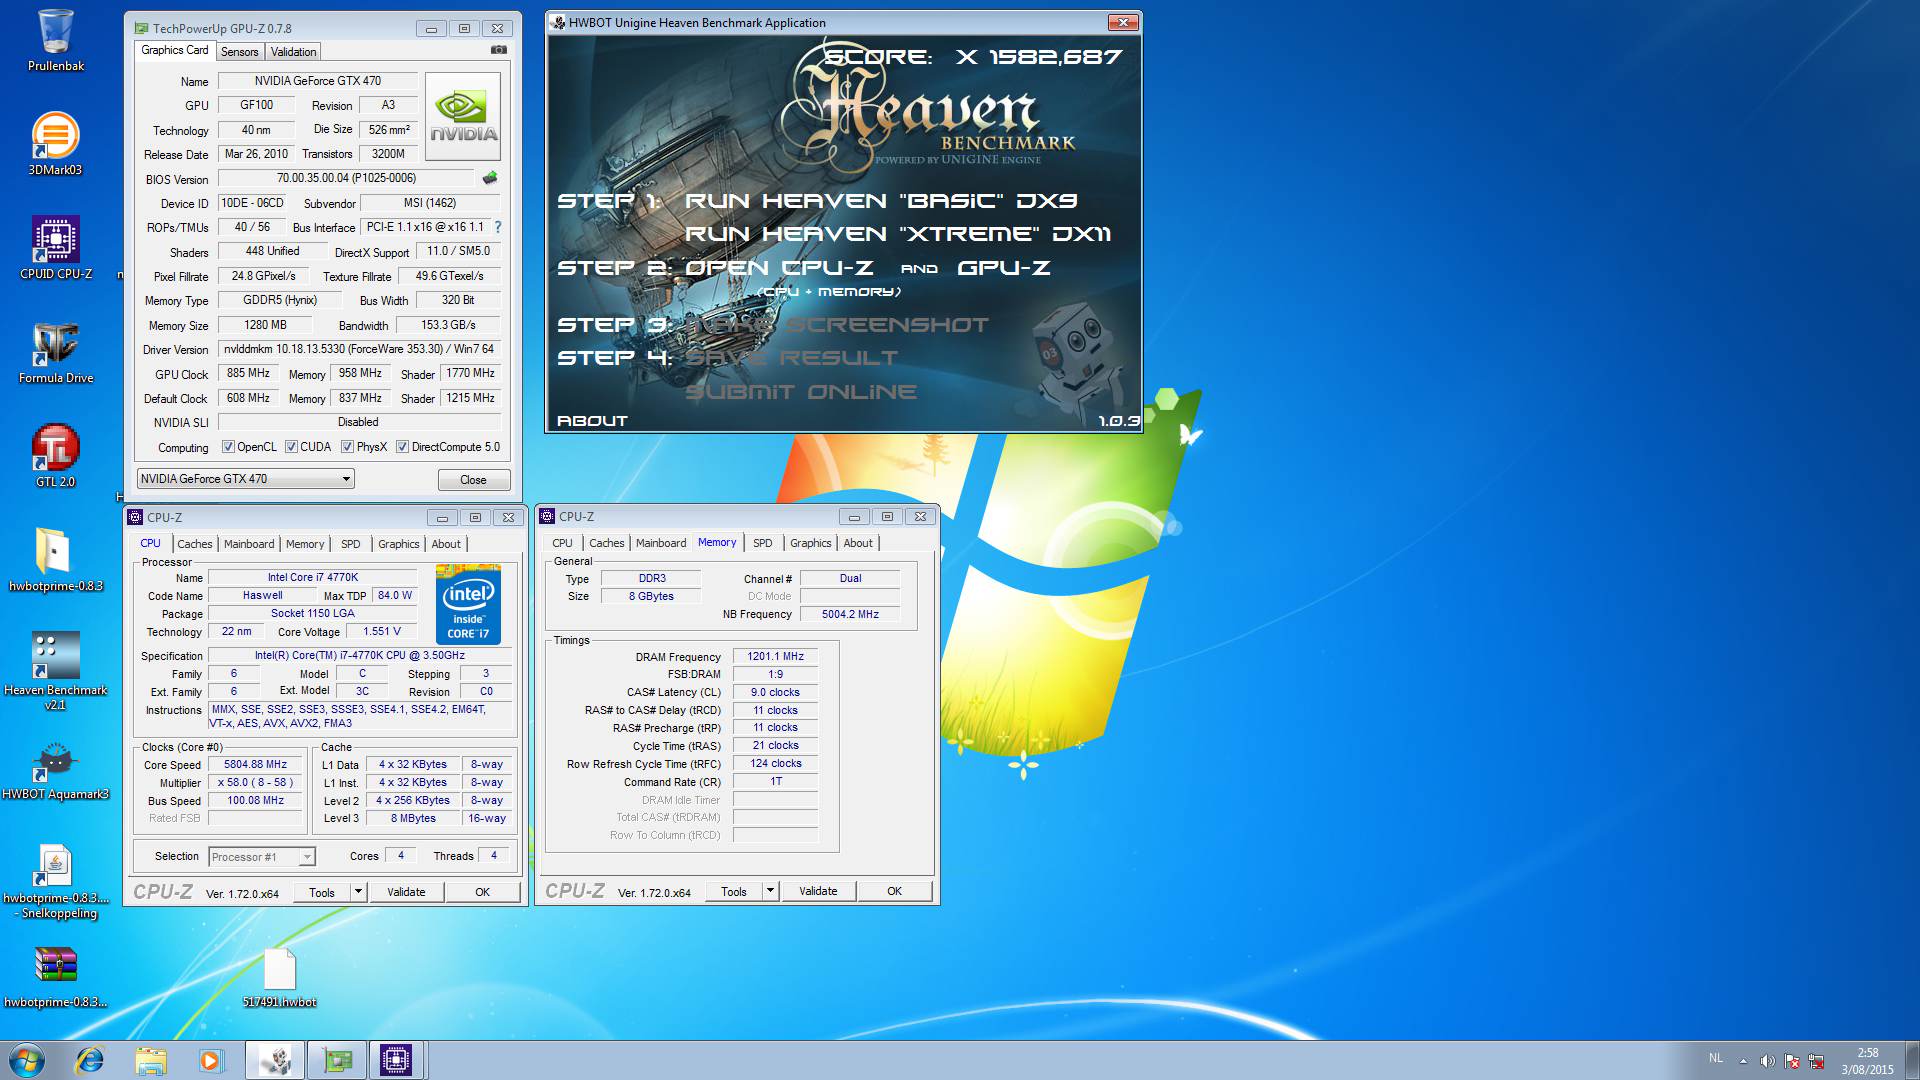Show hidden tray icons arrow

tap(1743, 1061)
